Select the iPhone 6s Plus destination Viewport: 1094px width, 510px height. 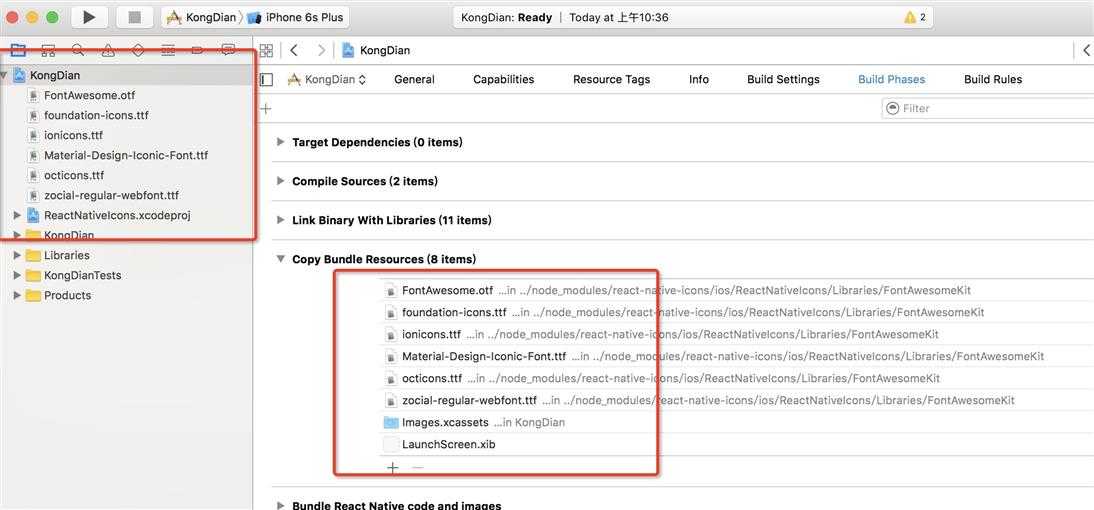(297, 17)
